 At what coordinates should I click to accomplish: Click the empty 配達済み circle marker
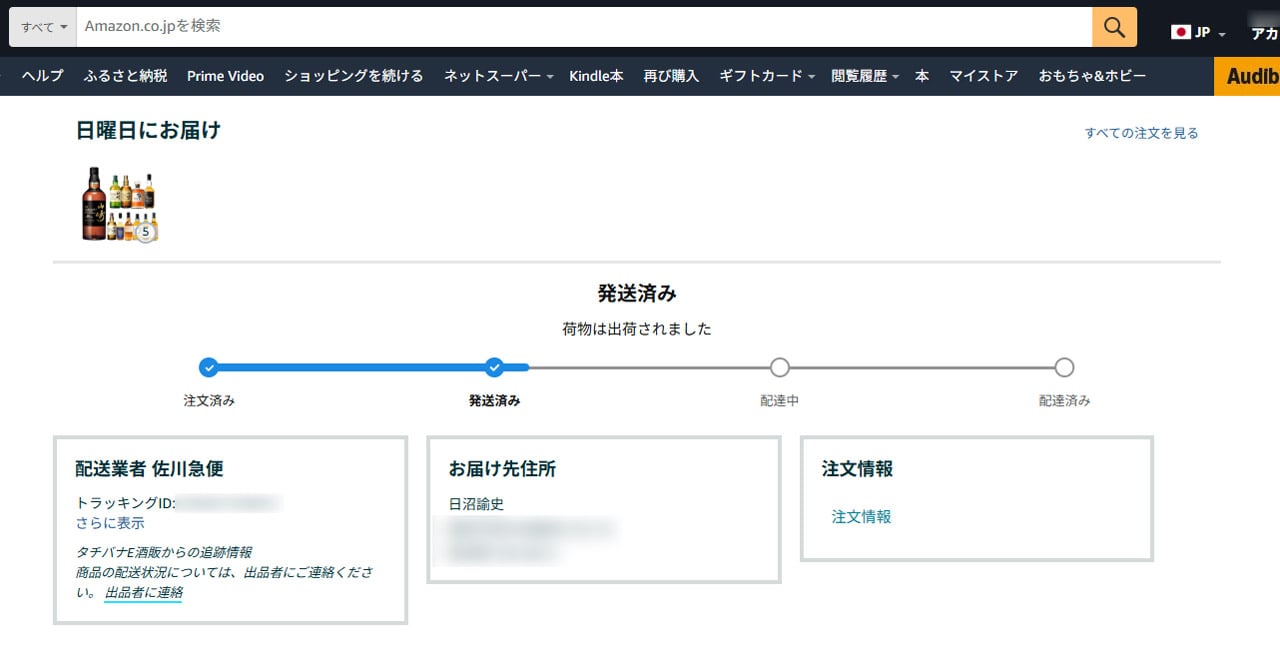tap(1064, 367)
